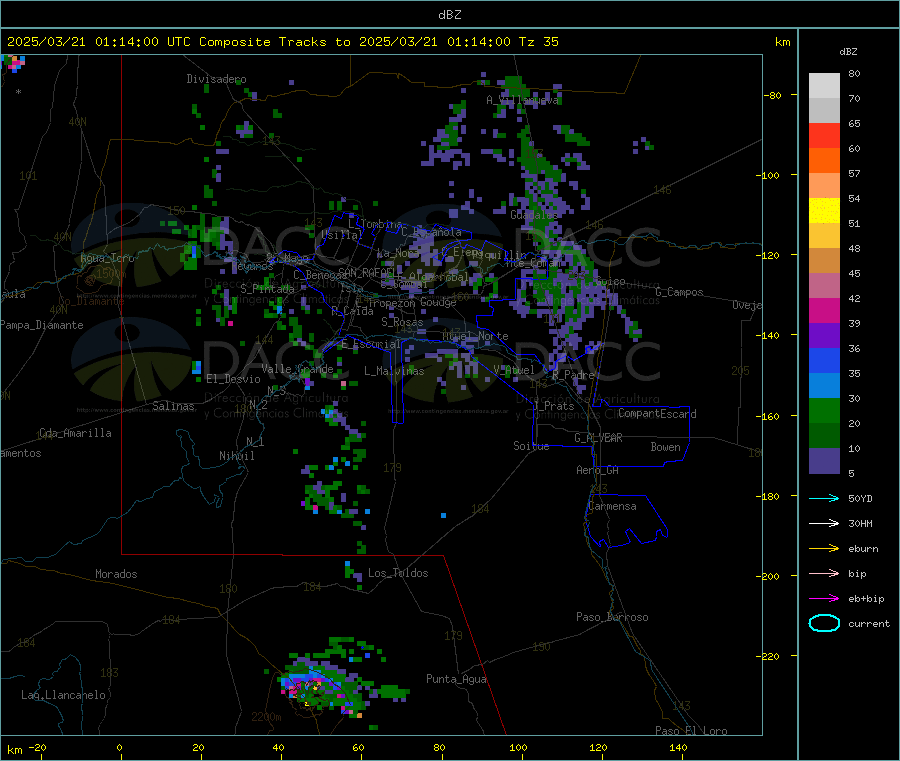Image resolution: width=900 pixels, height=761 pixels.
Task: Click the 'SAN_RAFAEL' map label
Action: pyautogui.click(x=367, y=272)
